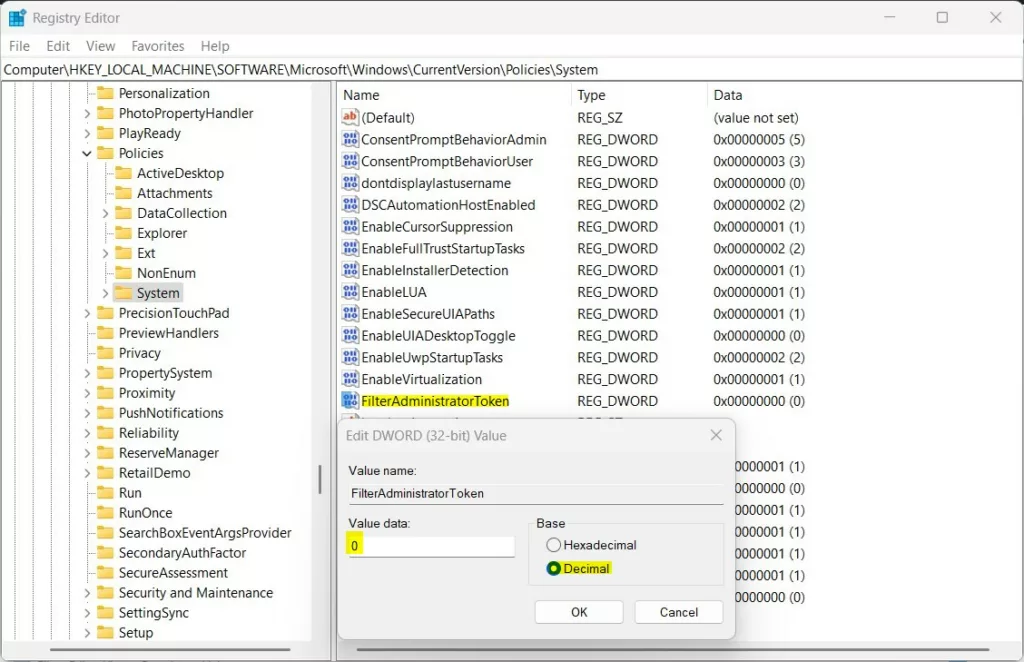Select the SearchBoxEventArgsProvider tree item
The image size is (1024, 662).
coord(205,533)
